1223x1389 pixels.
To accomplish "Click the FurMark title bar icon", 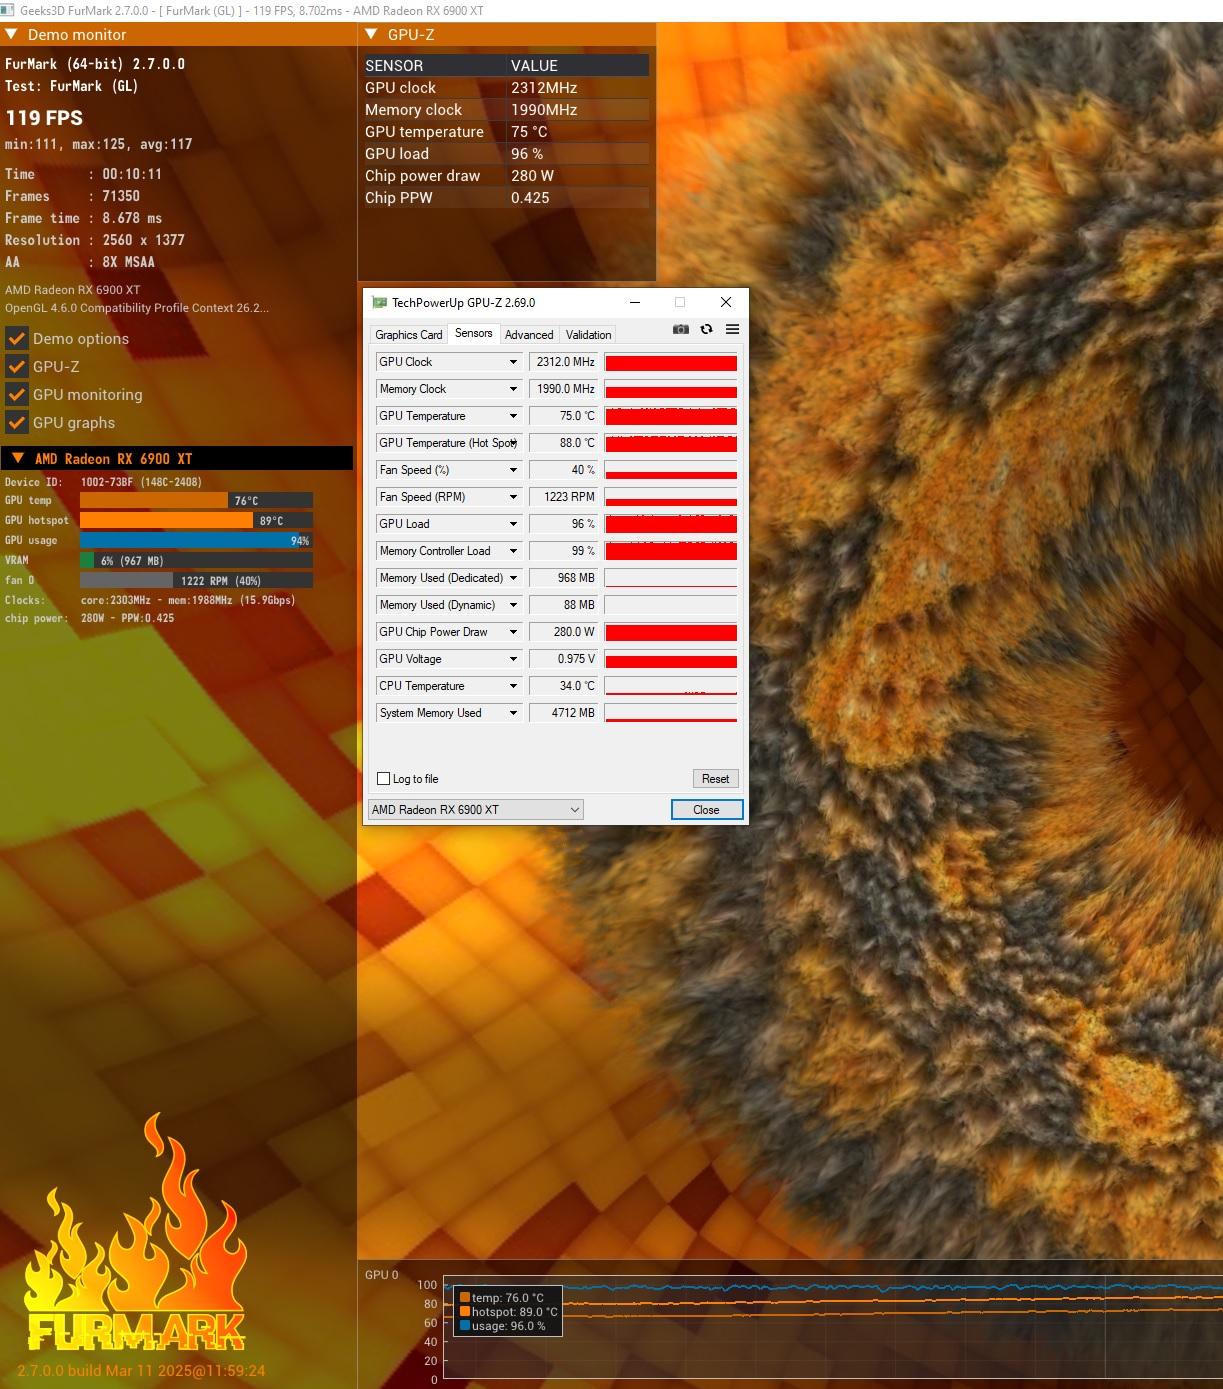I will tap(9, 10).
